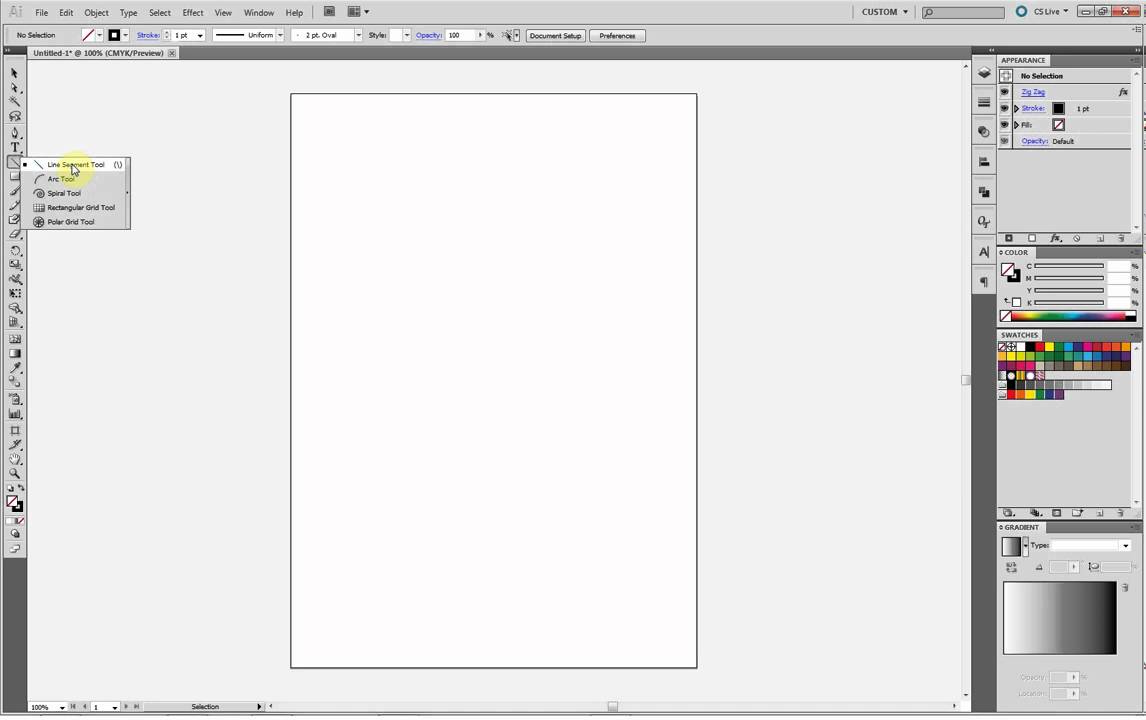
Task: Click Add New Effect in Appearance panel
Action: point(1055,238)
